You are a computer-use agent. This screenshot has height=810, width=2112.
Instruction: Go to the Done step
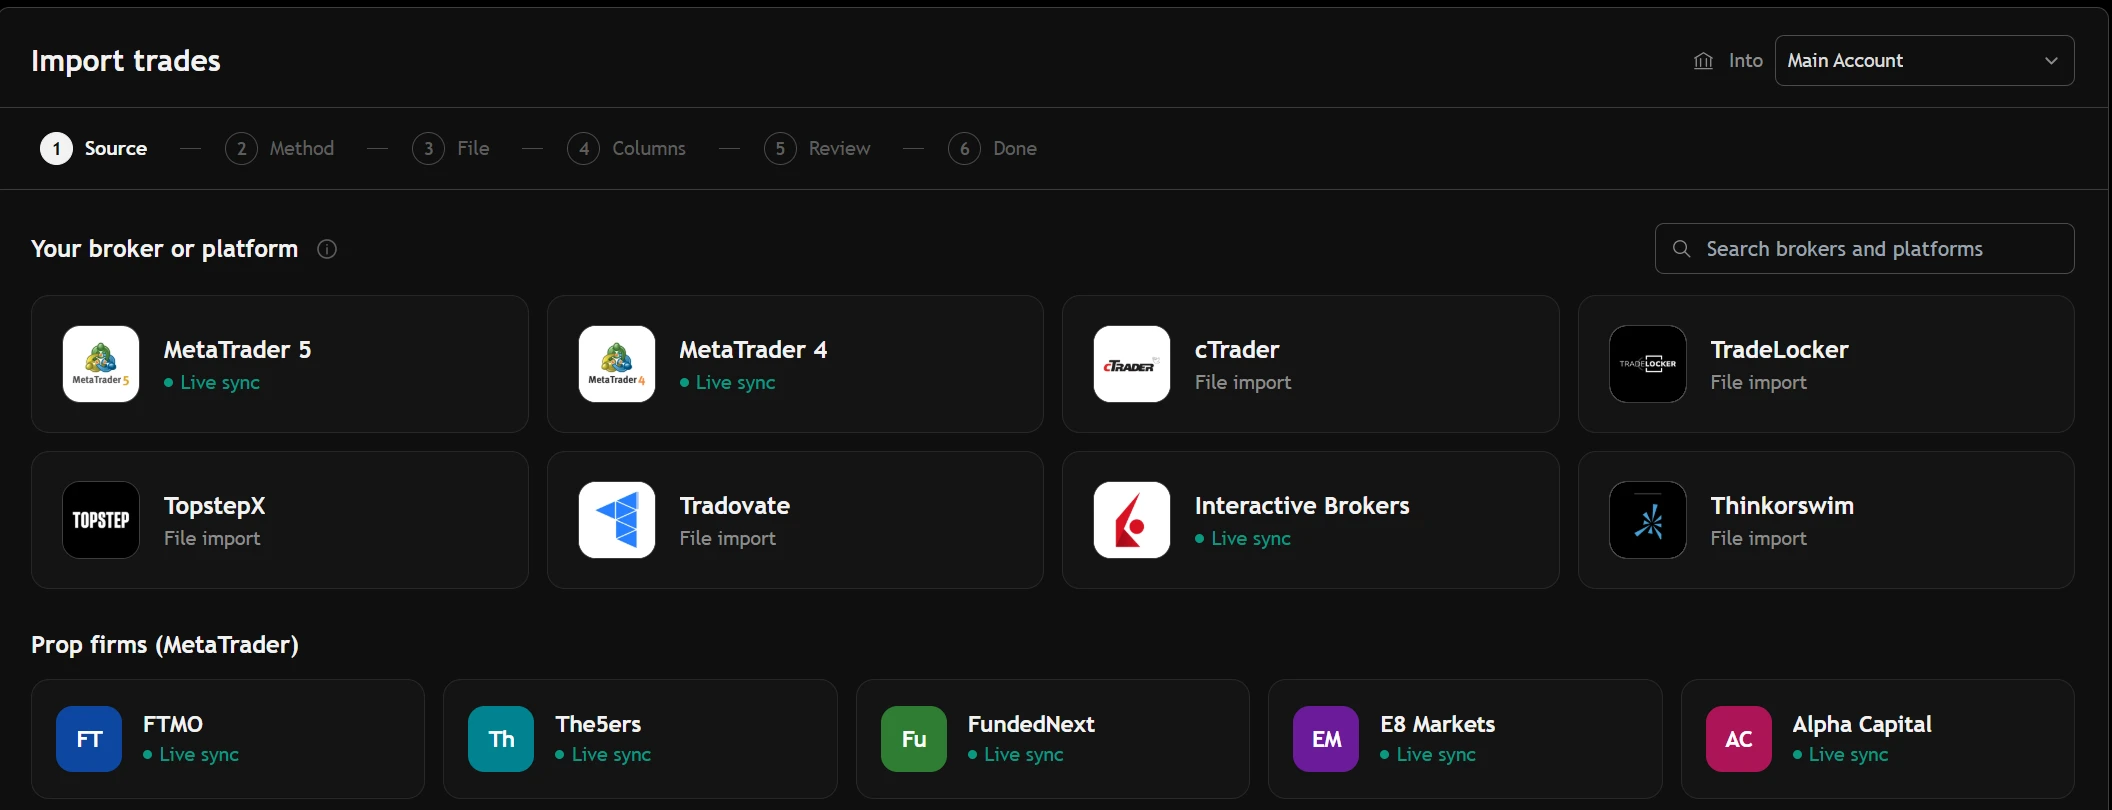(993, 148)
